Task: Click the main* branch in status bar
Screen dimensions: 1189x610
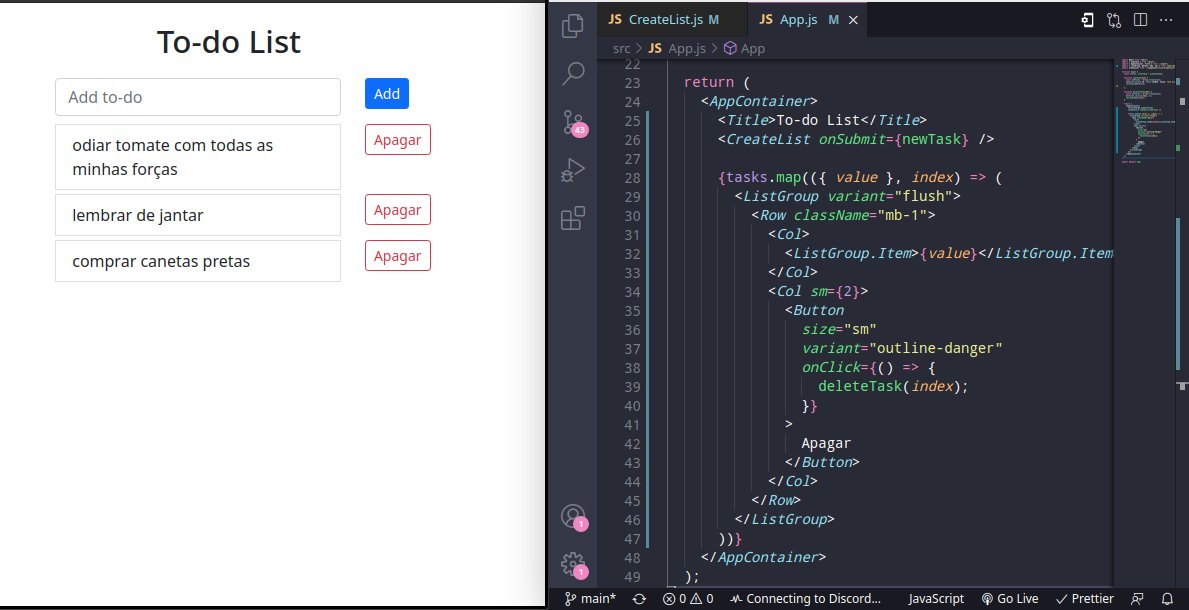Action: pyautogui.click(x=591, y=599)
